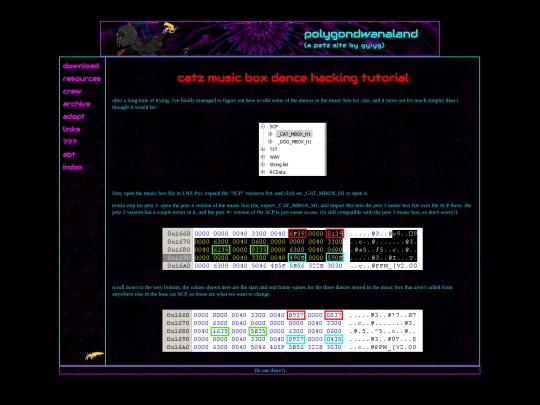
Task: Click expand box beside String list
Action: [x=263, y=164]
